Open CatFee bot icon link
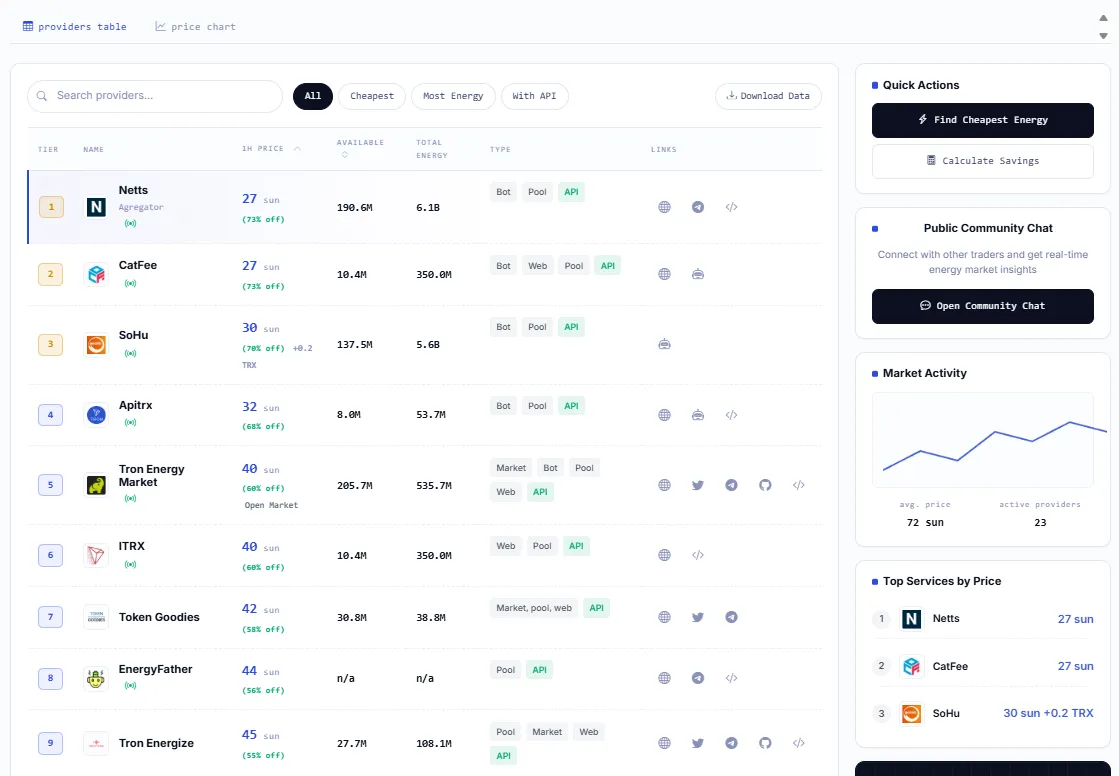The height and width of the screenshot is (776, 1119). pos(698,274)
